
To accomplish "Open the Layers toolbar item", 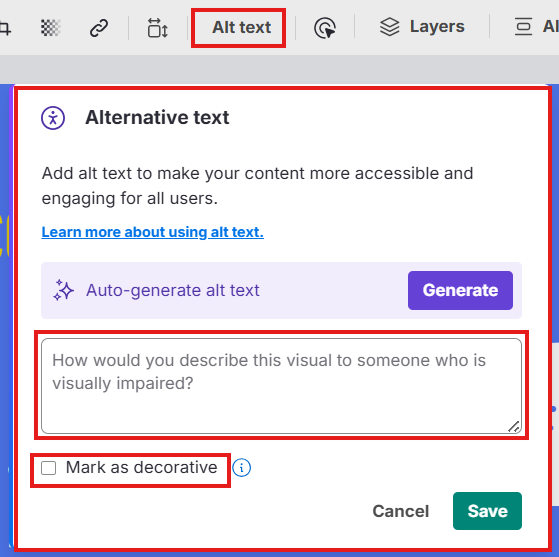I will coord(422,27).
